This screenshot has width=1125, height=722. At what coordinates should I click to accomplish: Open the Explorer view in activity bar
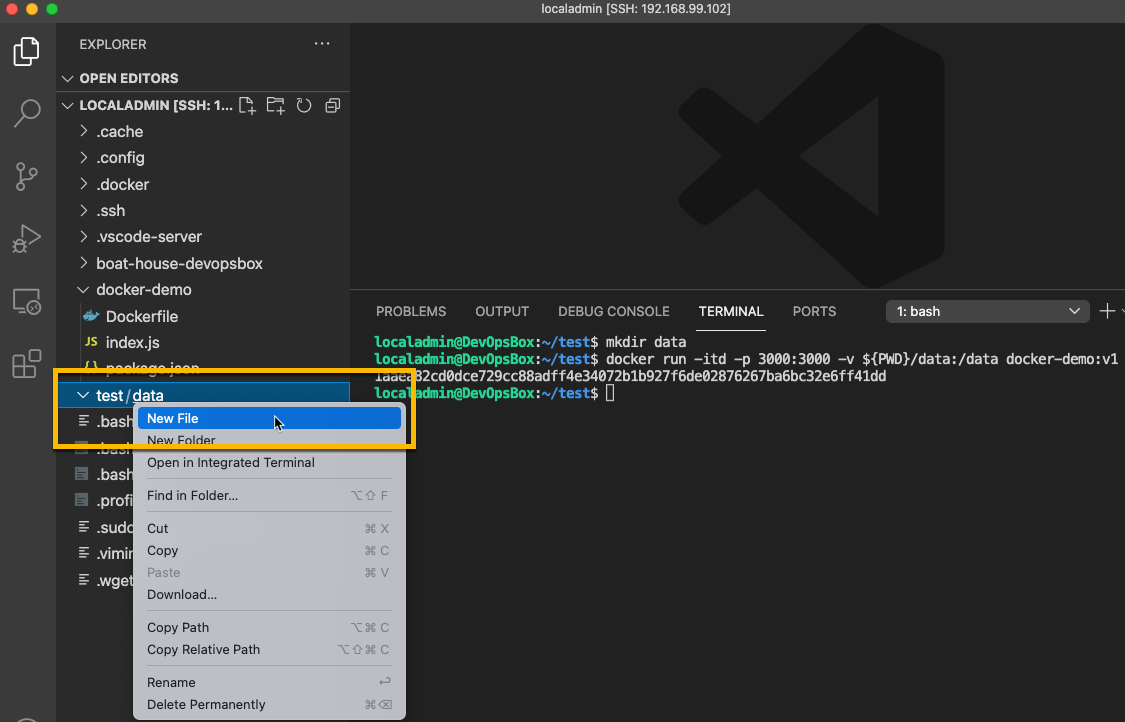click(27, 52)
